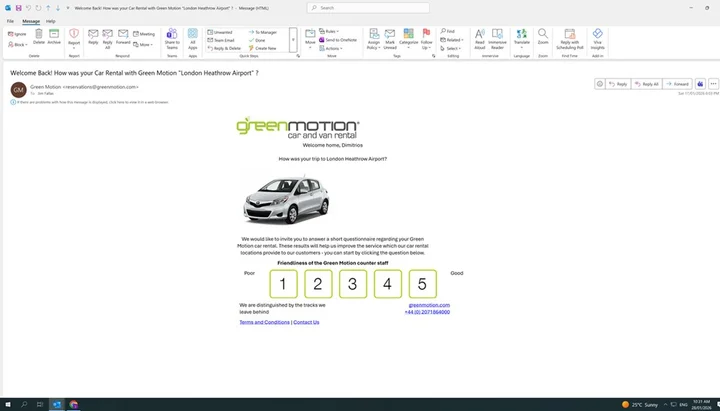The width and height of the screenshot is (720, 411).
Task: Open the Move dropdown
Action: click(x=310, y=39)
